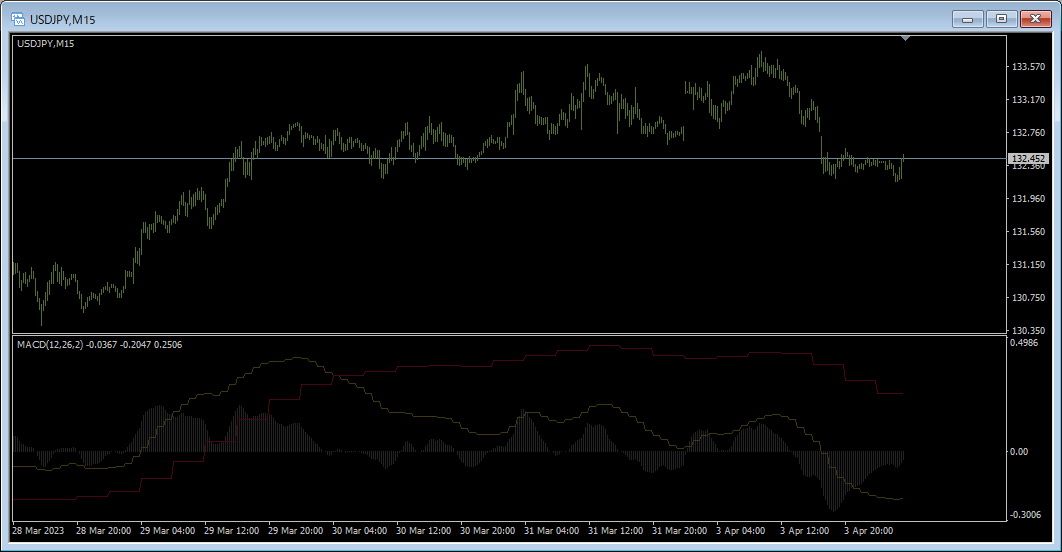Click the 3 Apr 12:00 time label
Screen dimensions: 1062x552
(x=804, y=531)
